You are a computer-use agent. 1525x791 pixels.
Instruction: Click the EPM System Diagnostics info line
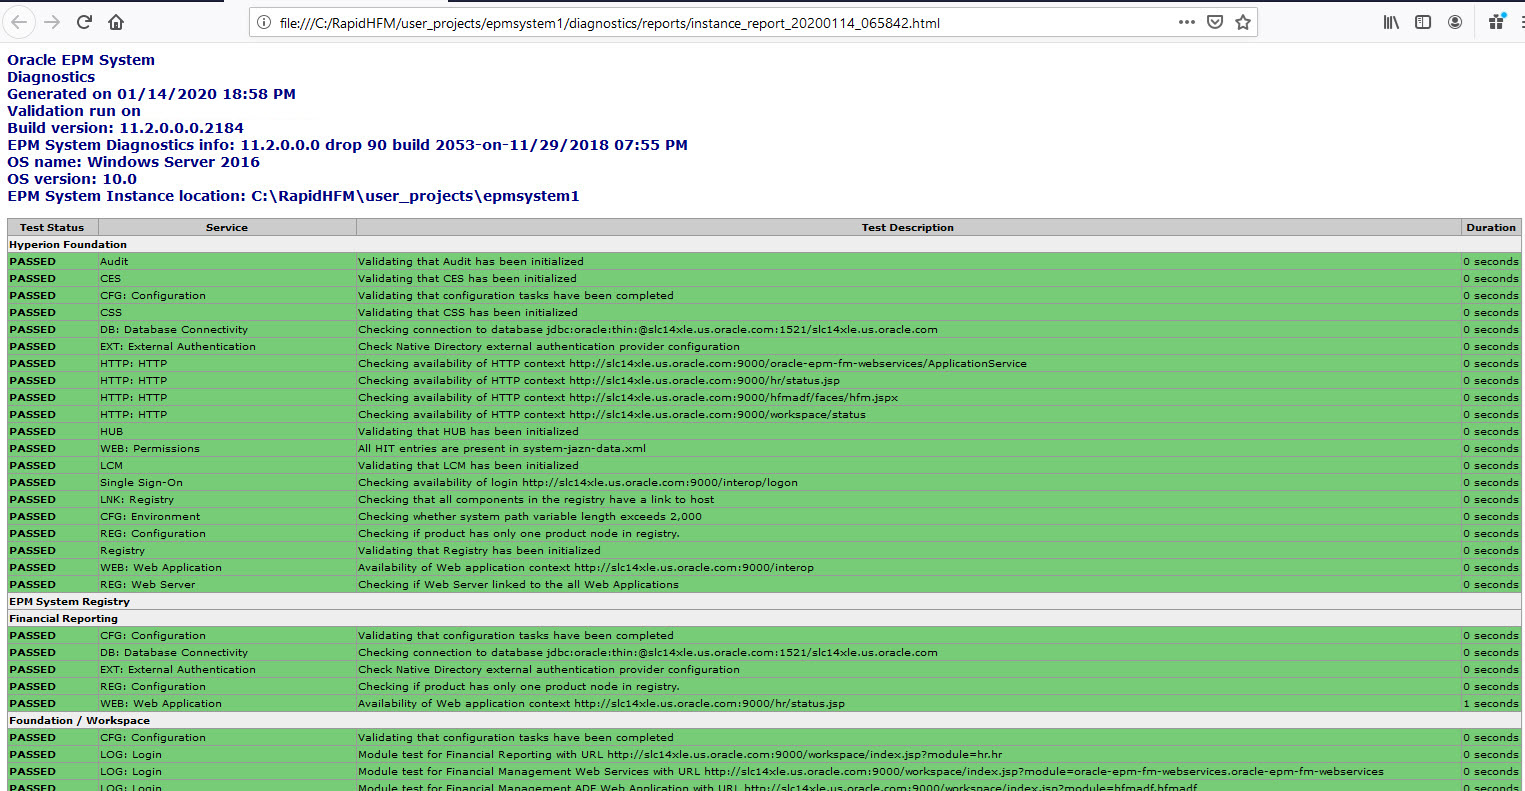[x=347, y=145]
